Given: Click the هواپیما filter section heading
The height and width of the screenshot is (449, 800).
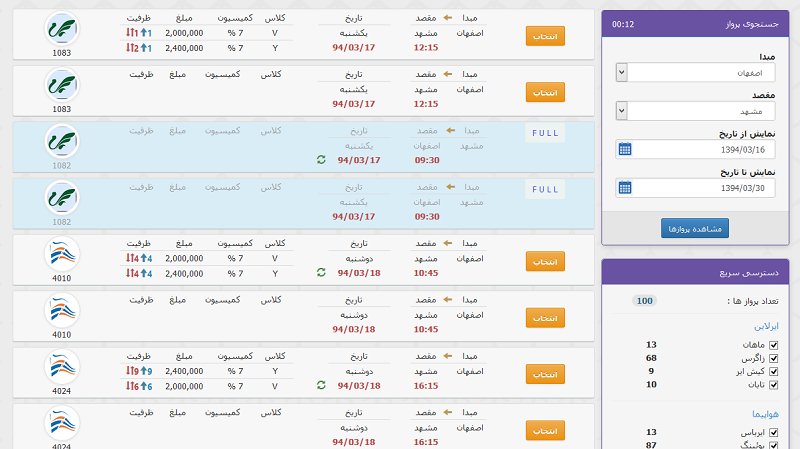Looking at the screenshot, I should pyautogui.click(x=765, y=414).
